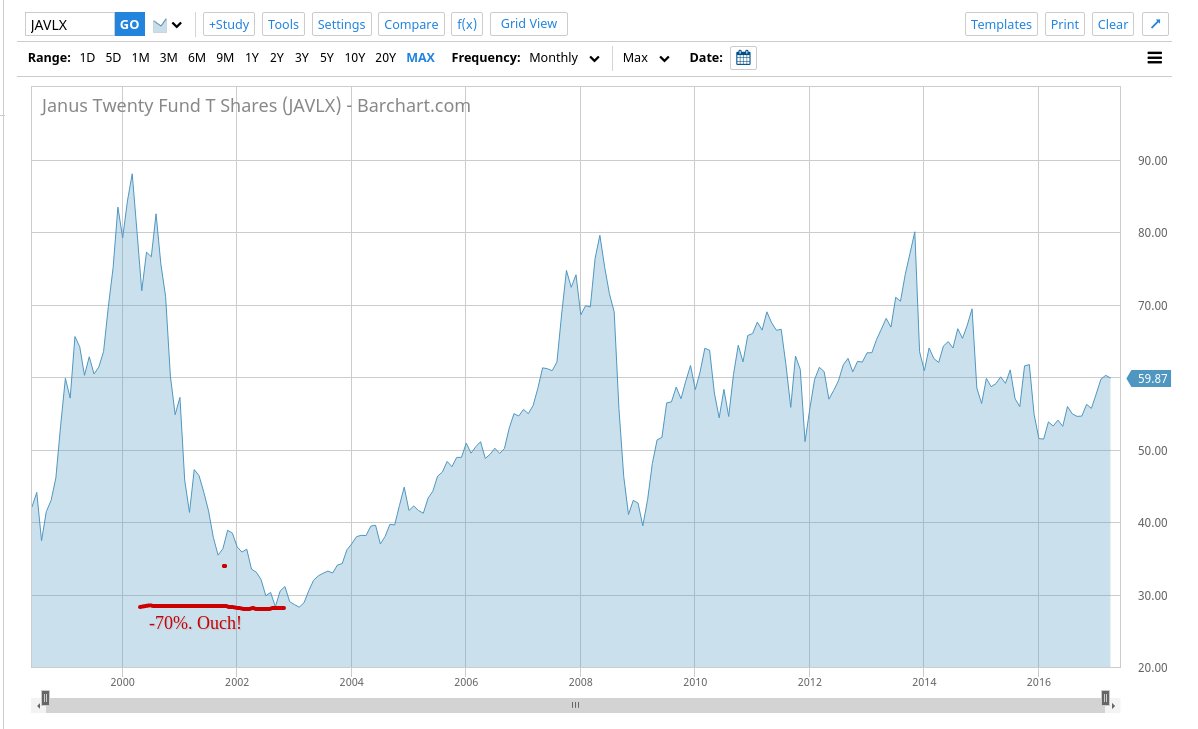Grab the right range slider handle

pos(1105,698)
